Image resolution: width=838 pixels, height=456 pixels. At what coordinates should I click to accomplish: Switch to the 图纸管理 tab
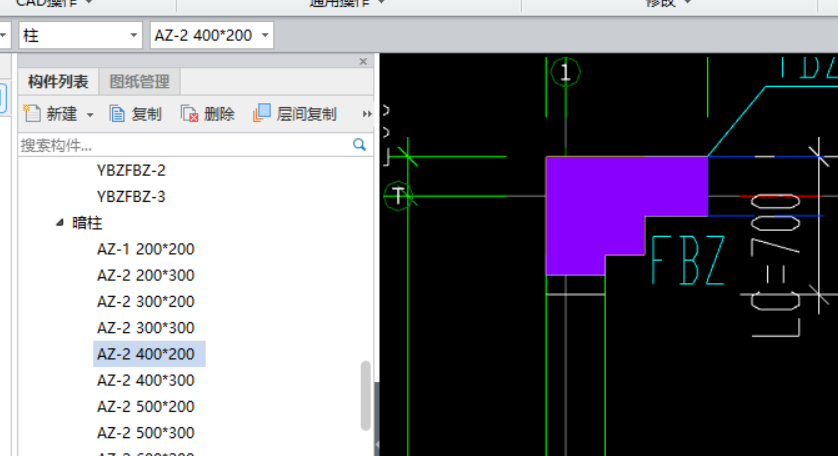tap(139, 82)
